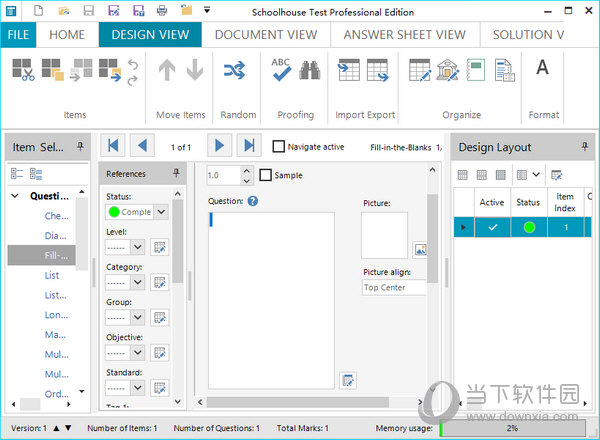Open the Level dropdown
600x440 pixels.
point(137,247)
